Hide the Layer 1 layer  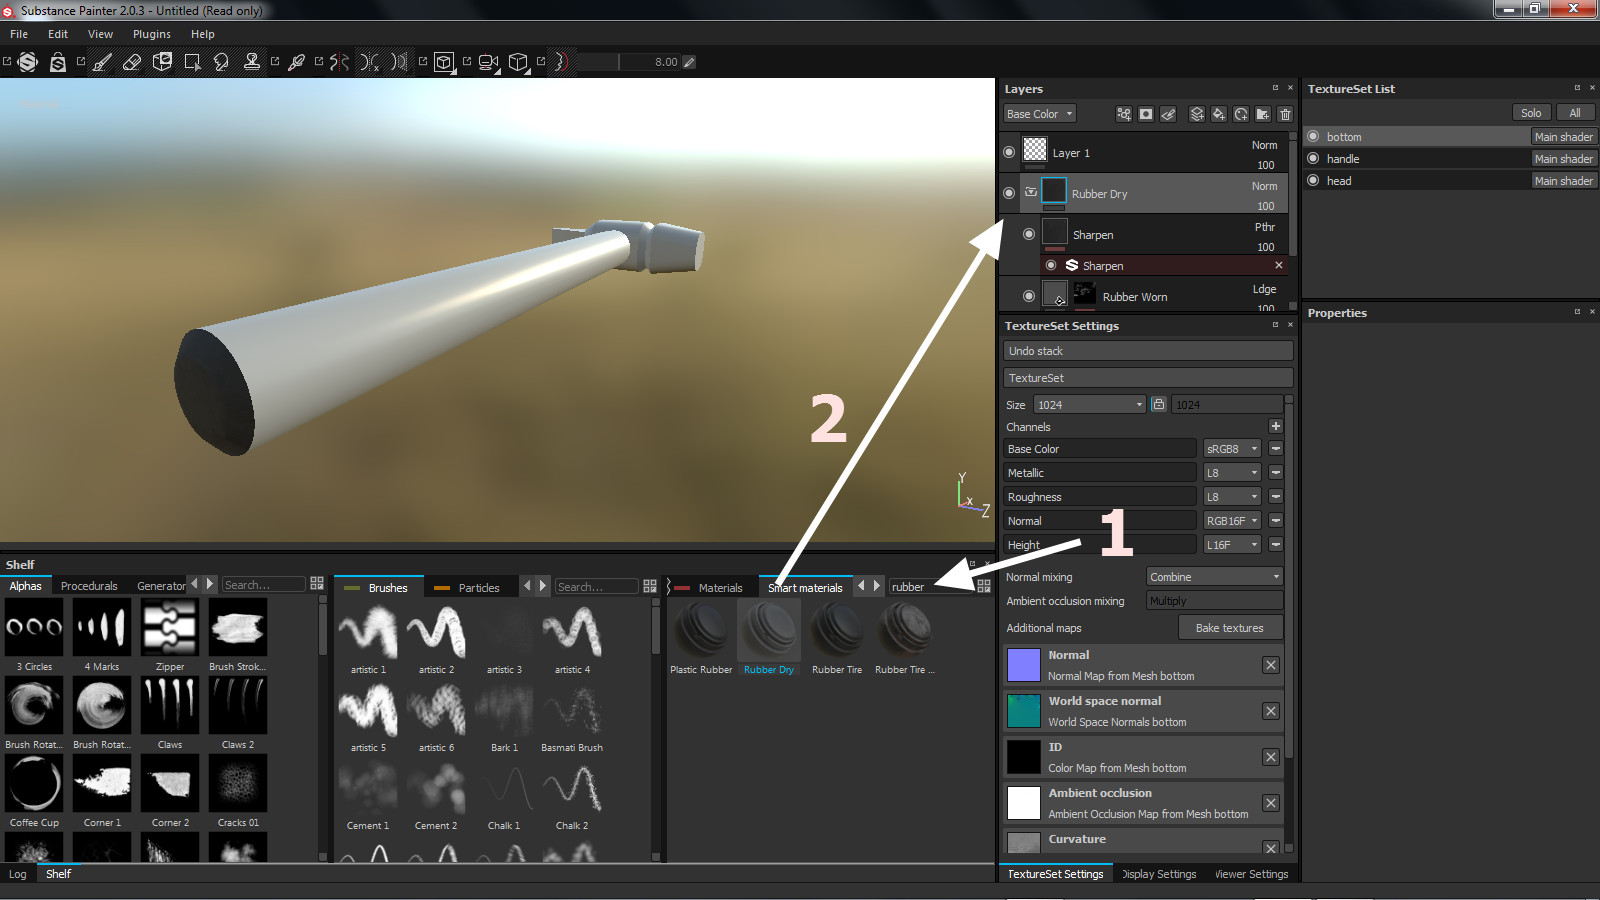click(x=1009, y=152)
